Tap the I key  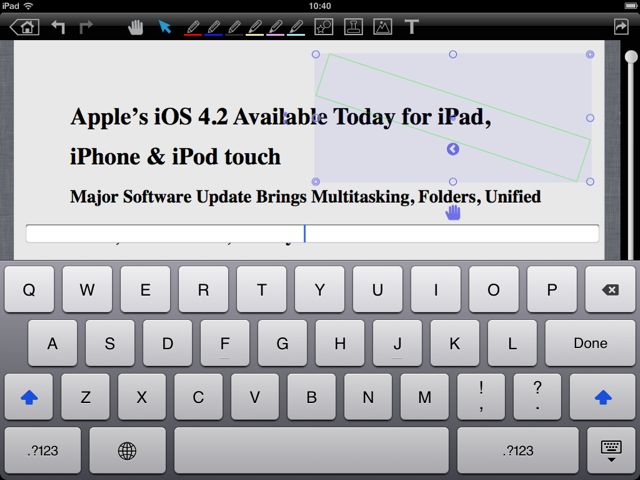436,290
